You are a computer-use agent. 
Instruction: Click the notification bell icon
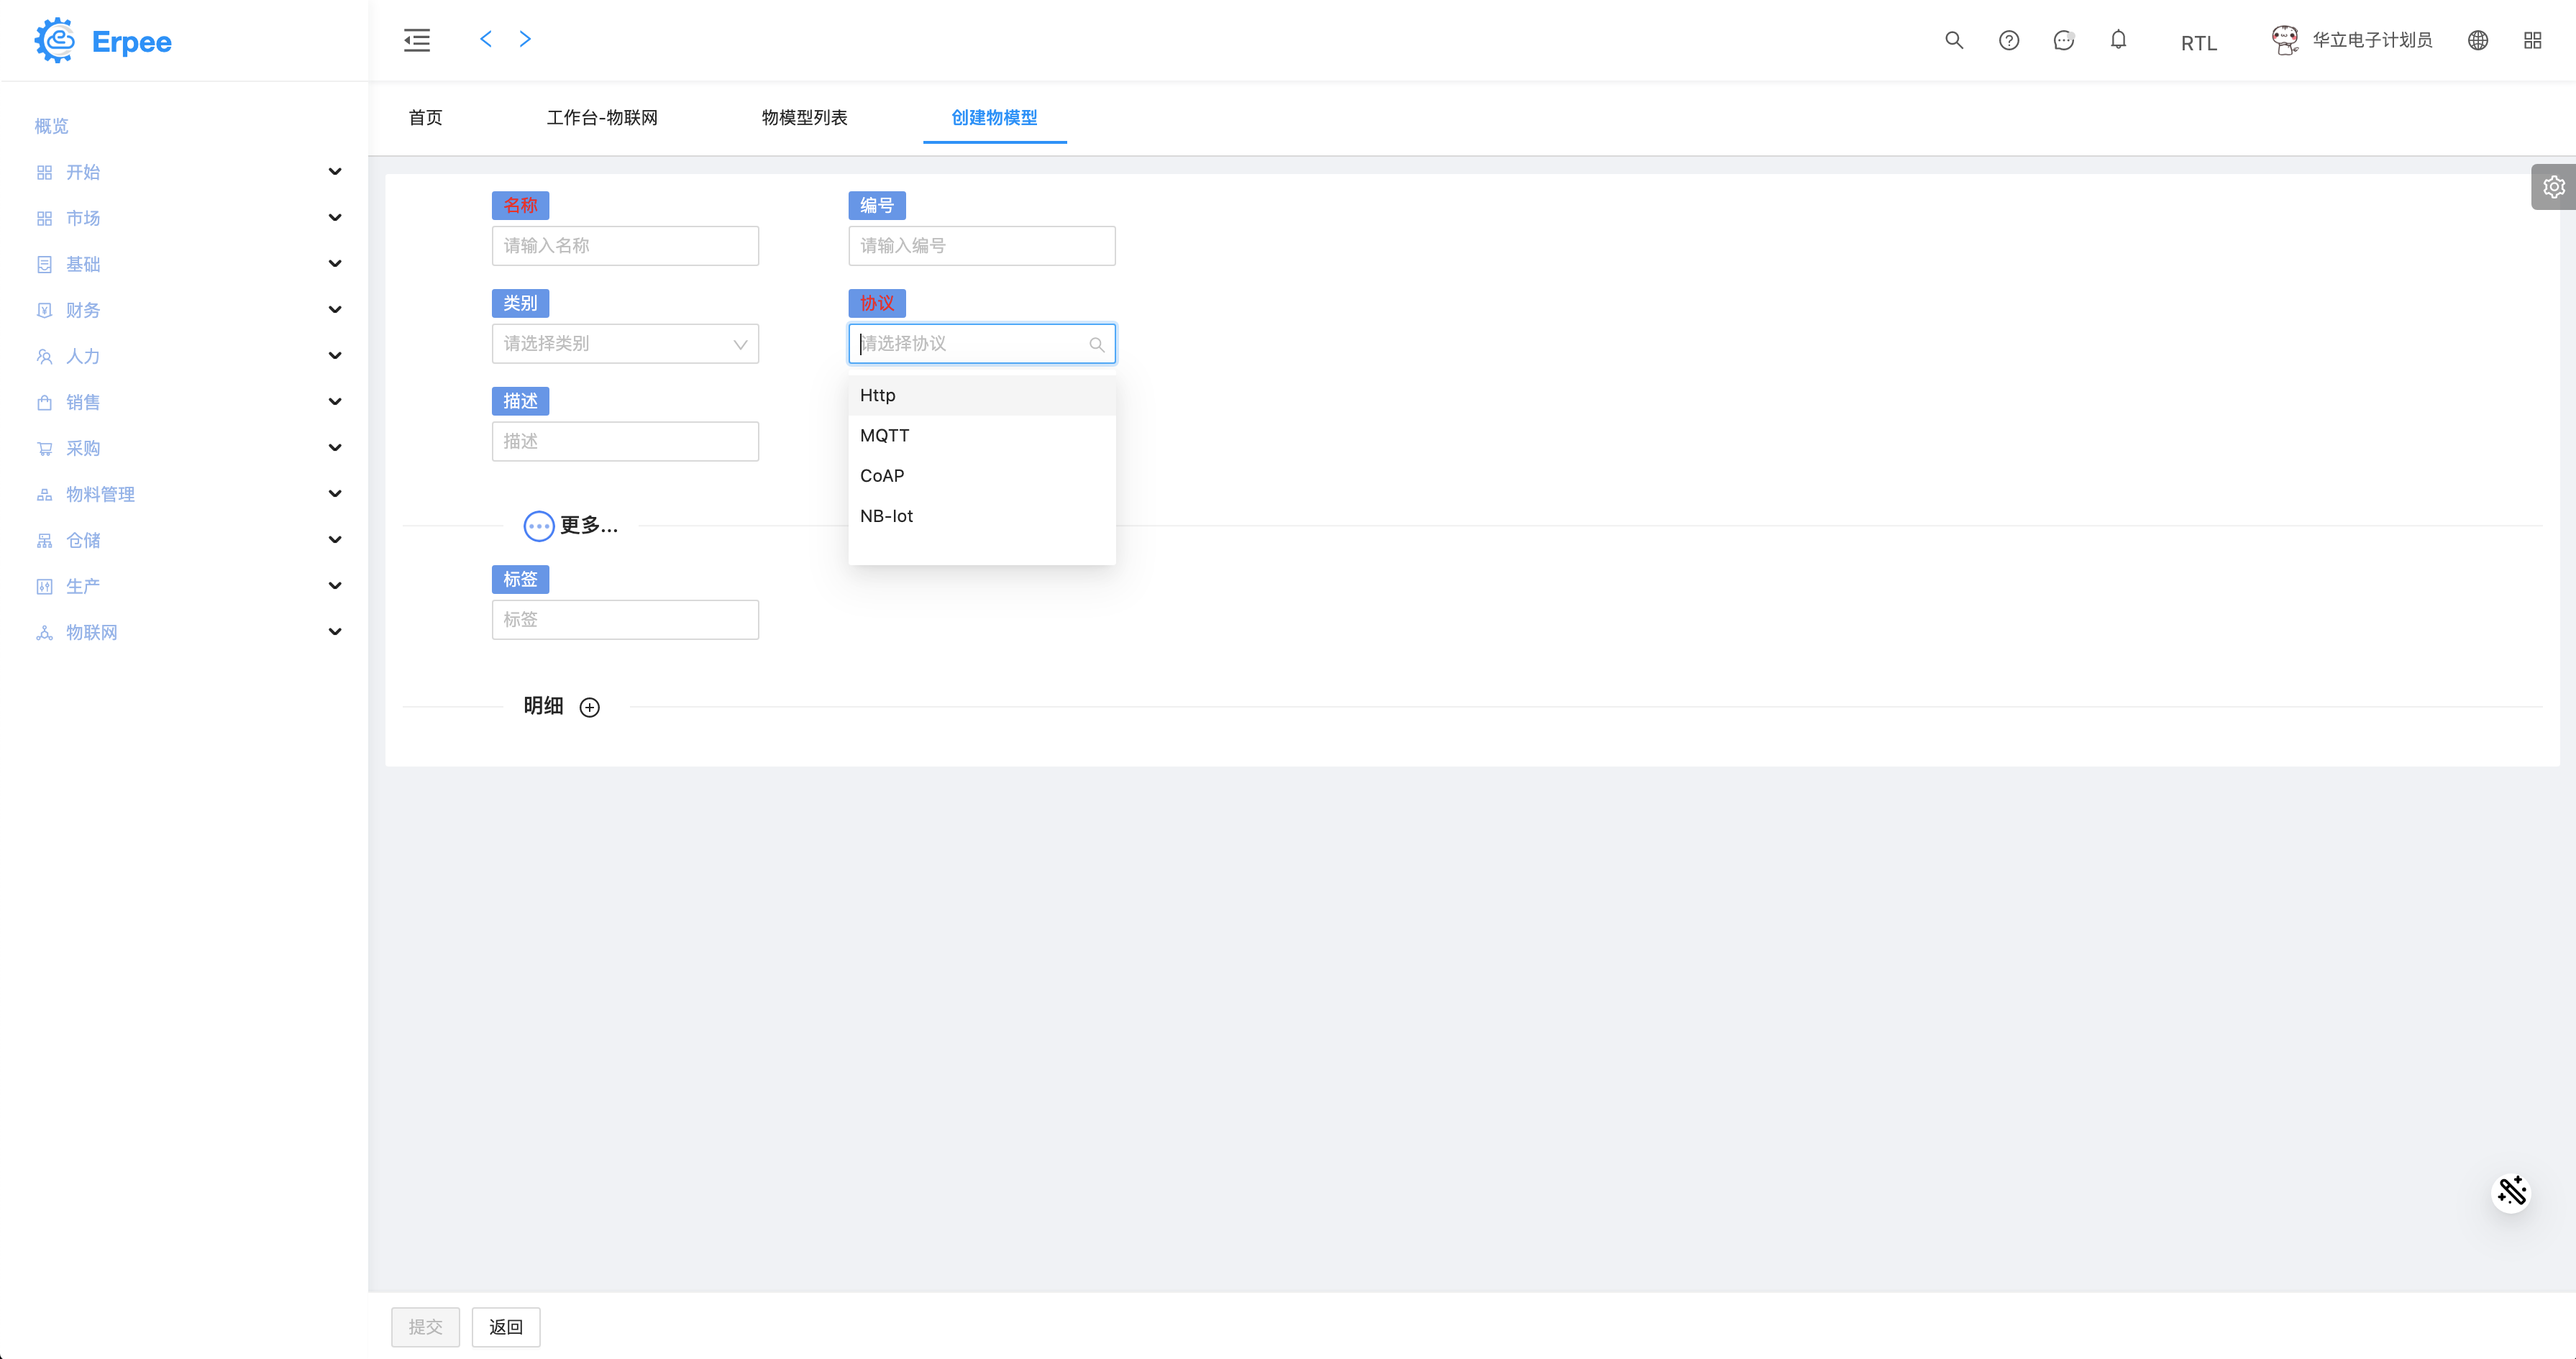[2118, 40]
